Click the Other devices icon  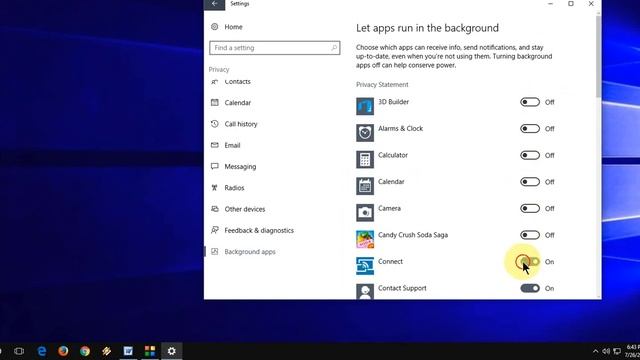pyautogui.click(x=214, y=209)
